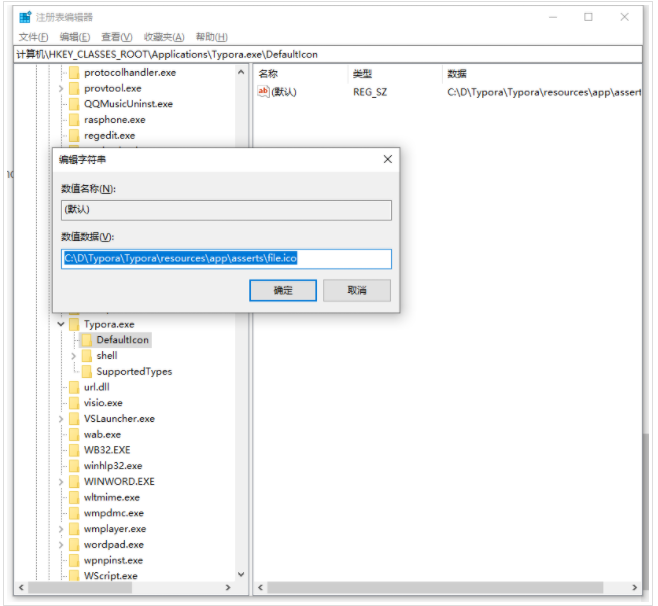Close the 编辑字符串 dialog

[x=388, y=159]
